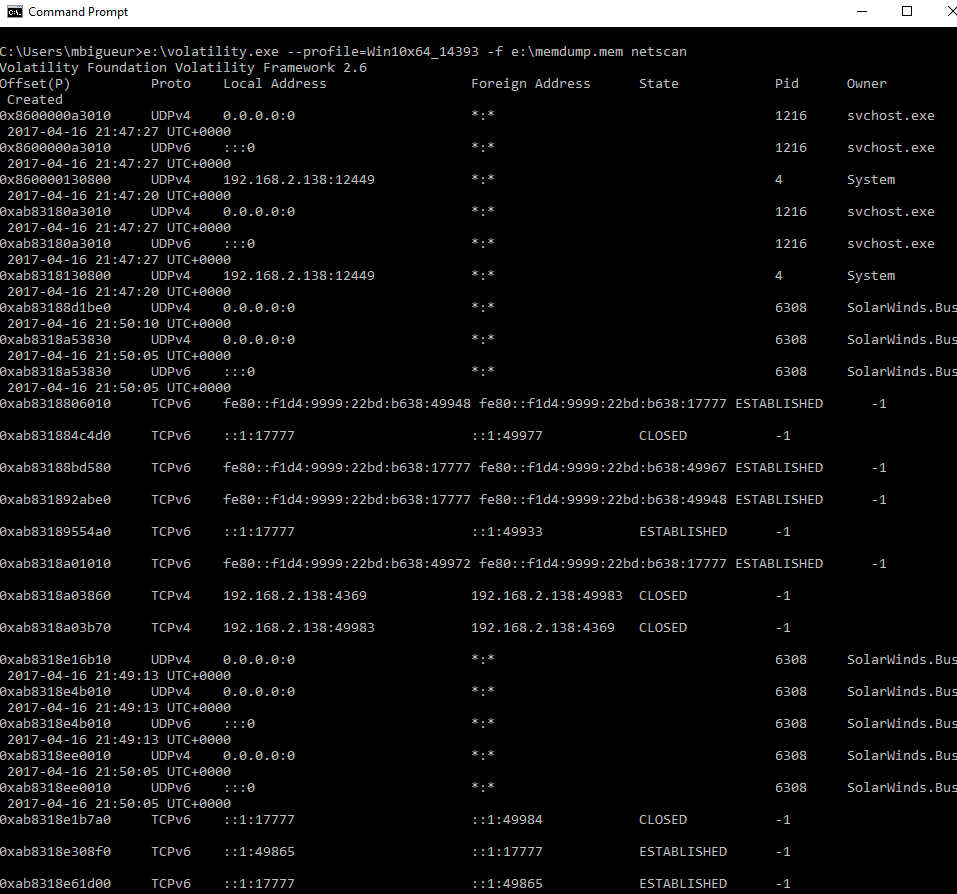Screen dimensions: 957x894
Task: Click the Volatility Framework 2.6 banner line
Action: (x=183, y=68)
